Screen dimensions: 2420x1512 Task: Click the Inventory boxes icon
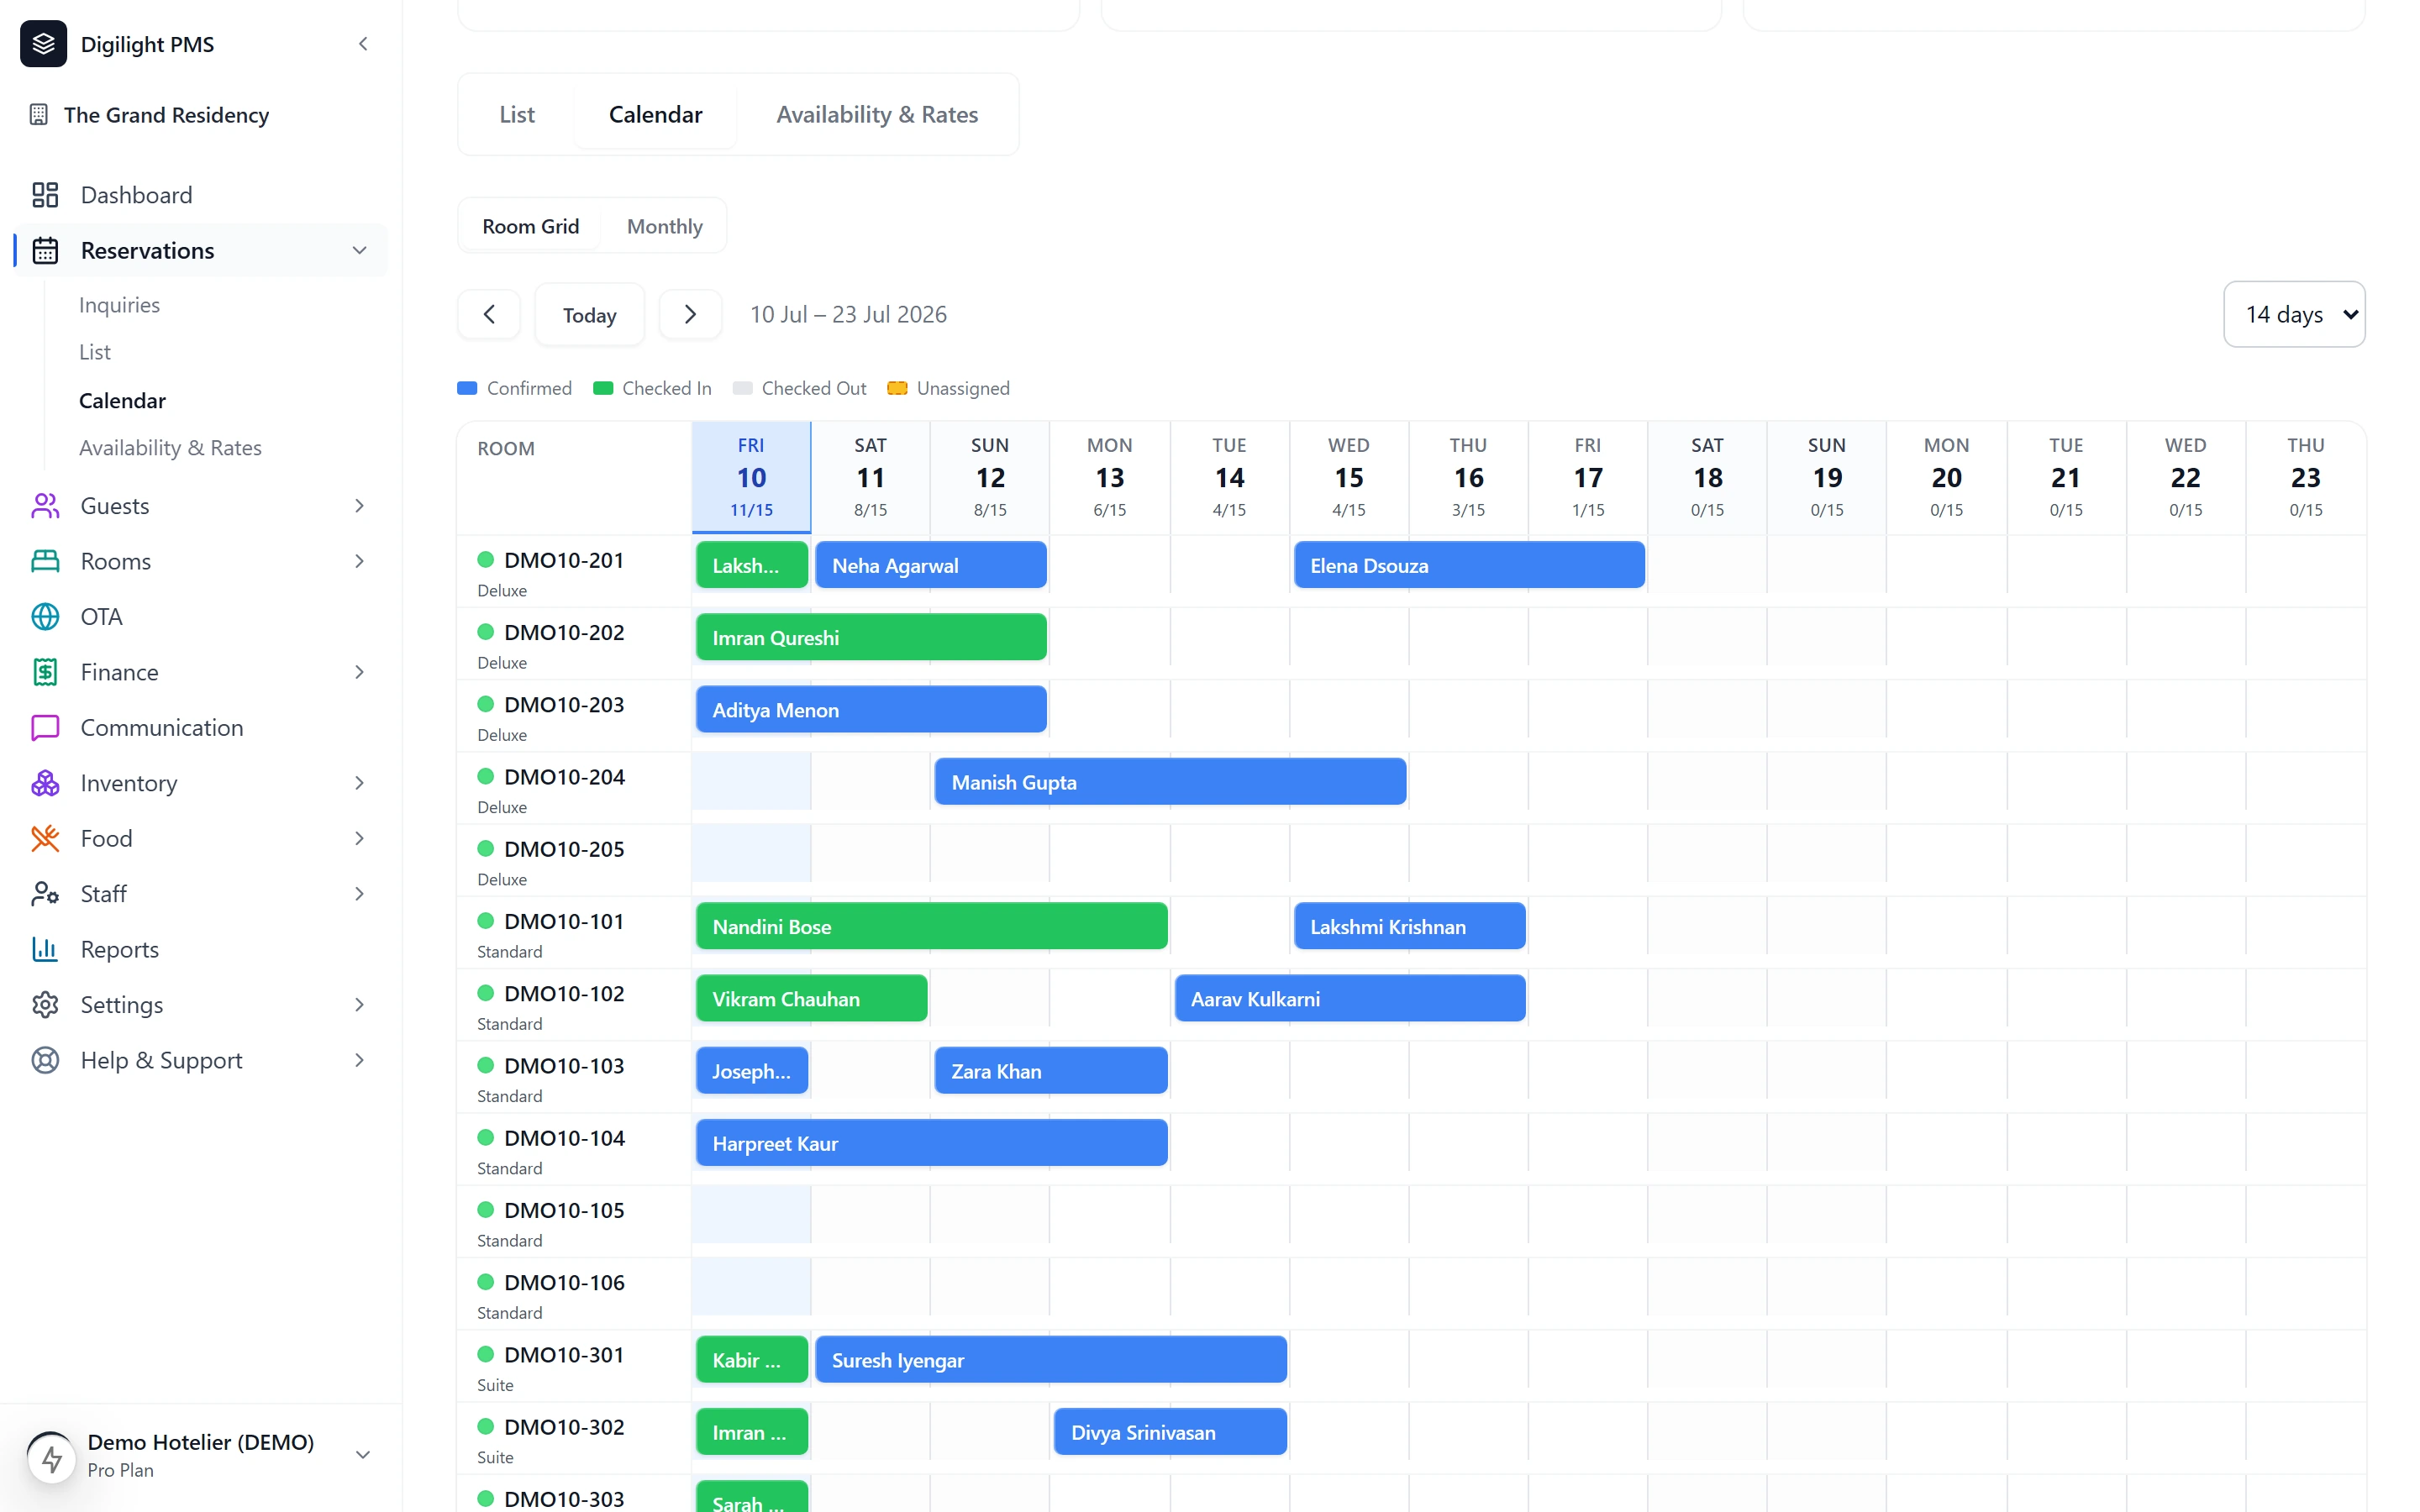(x=45, y=783)
